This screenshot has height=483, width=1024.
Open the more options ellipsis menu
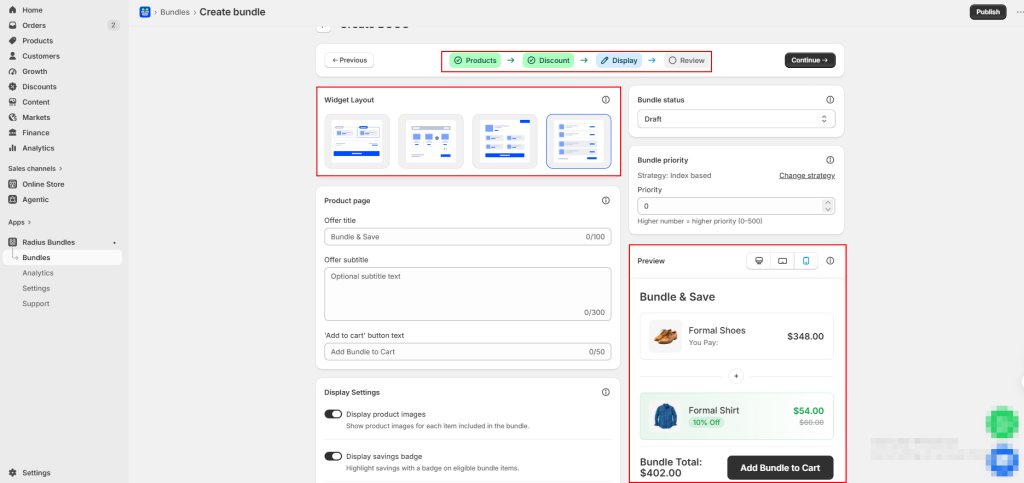(1019, 12)
